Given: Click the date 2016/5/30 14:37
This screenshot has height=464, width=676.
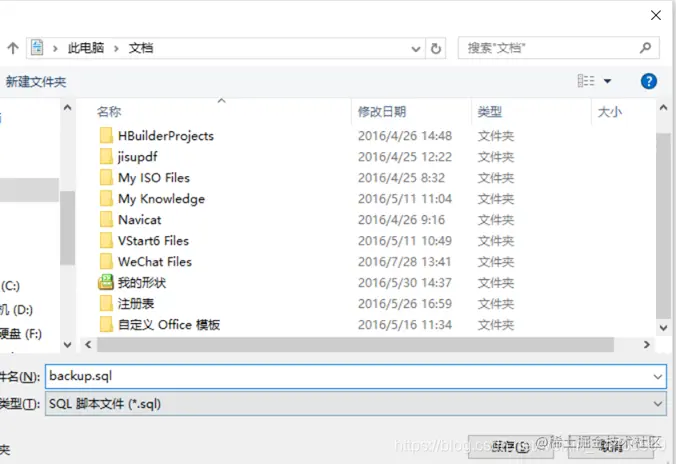Looking at the screenshot, I should point(404,283).
